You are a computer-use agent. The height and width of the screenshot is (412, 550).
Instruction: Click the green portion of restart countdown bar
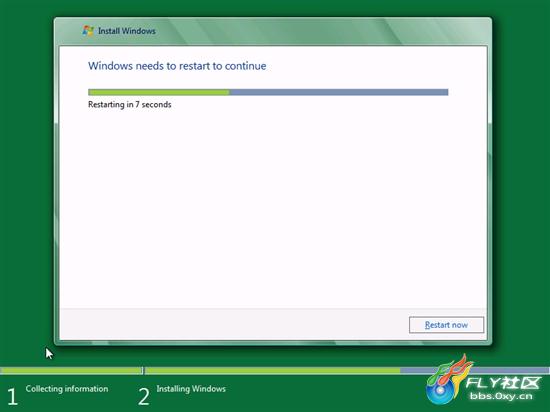[159, 92]
